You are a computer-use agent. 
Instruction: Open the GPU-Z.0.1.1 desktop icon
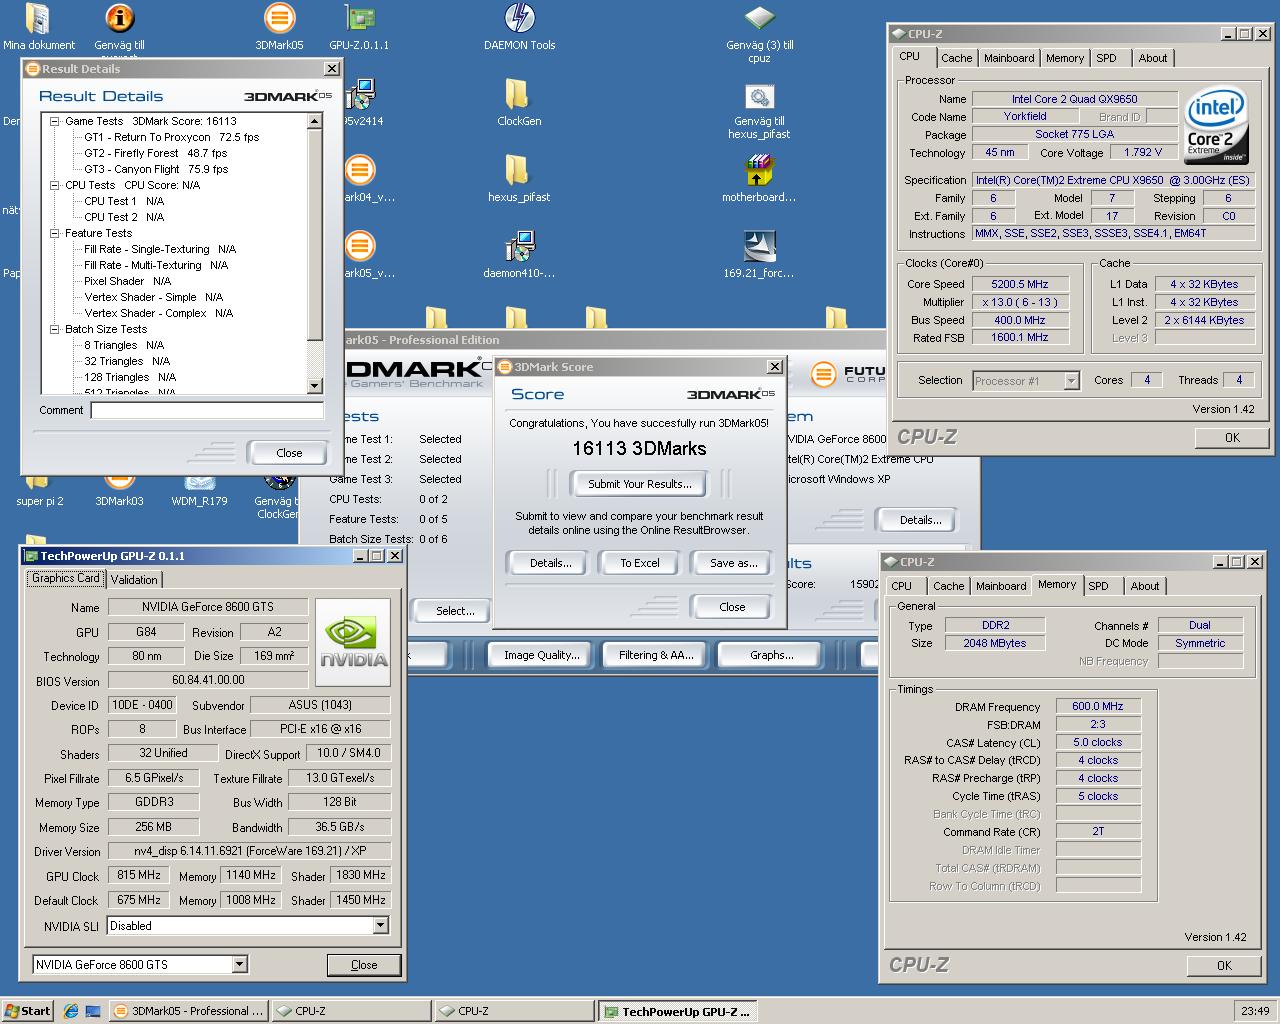coord(359,19)
